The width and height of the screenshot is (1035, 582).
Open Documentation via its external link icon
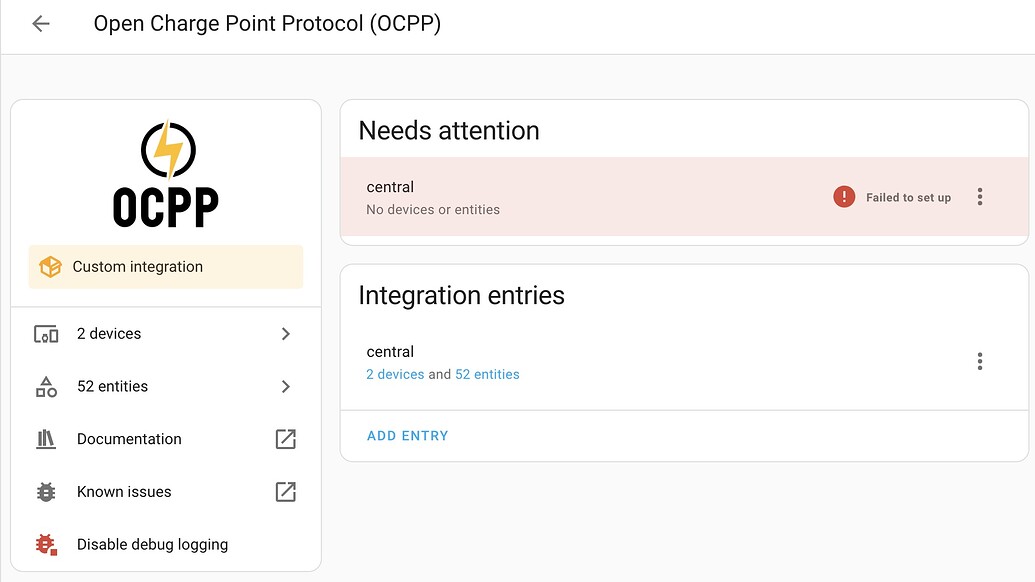pyautogui.click(x=286, y=439)
